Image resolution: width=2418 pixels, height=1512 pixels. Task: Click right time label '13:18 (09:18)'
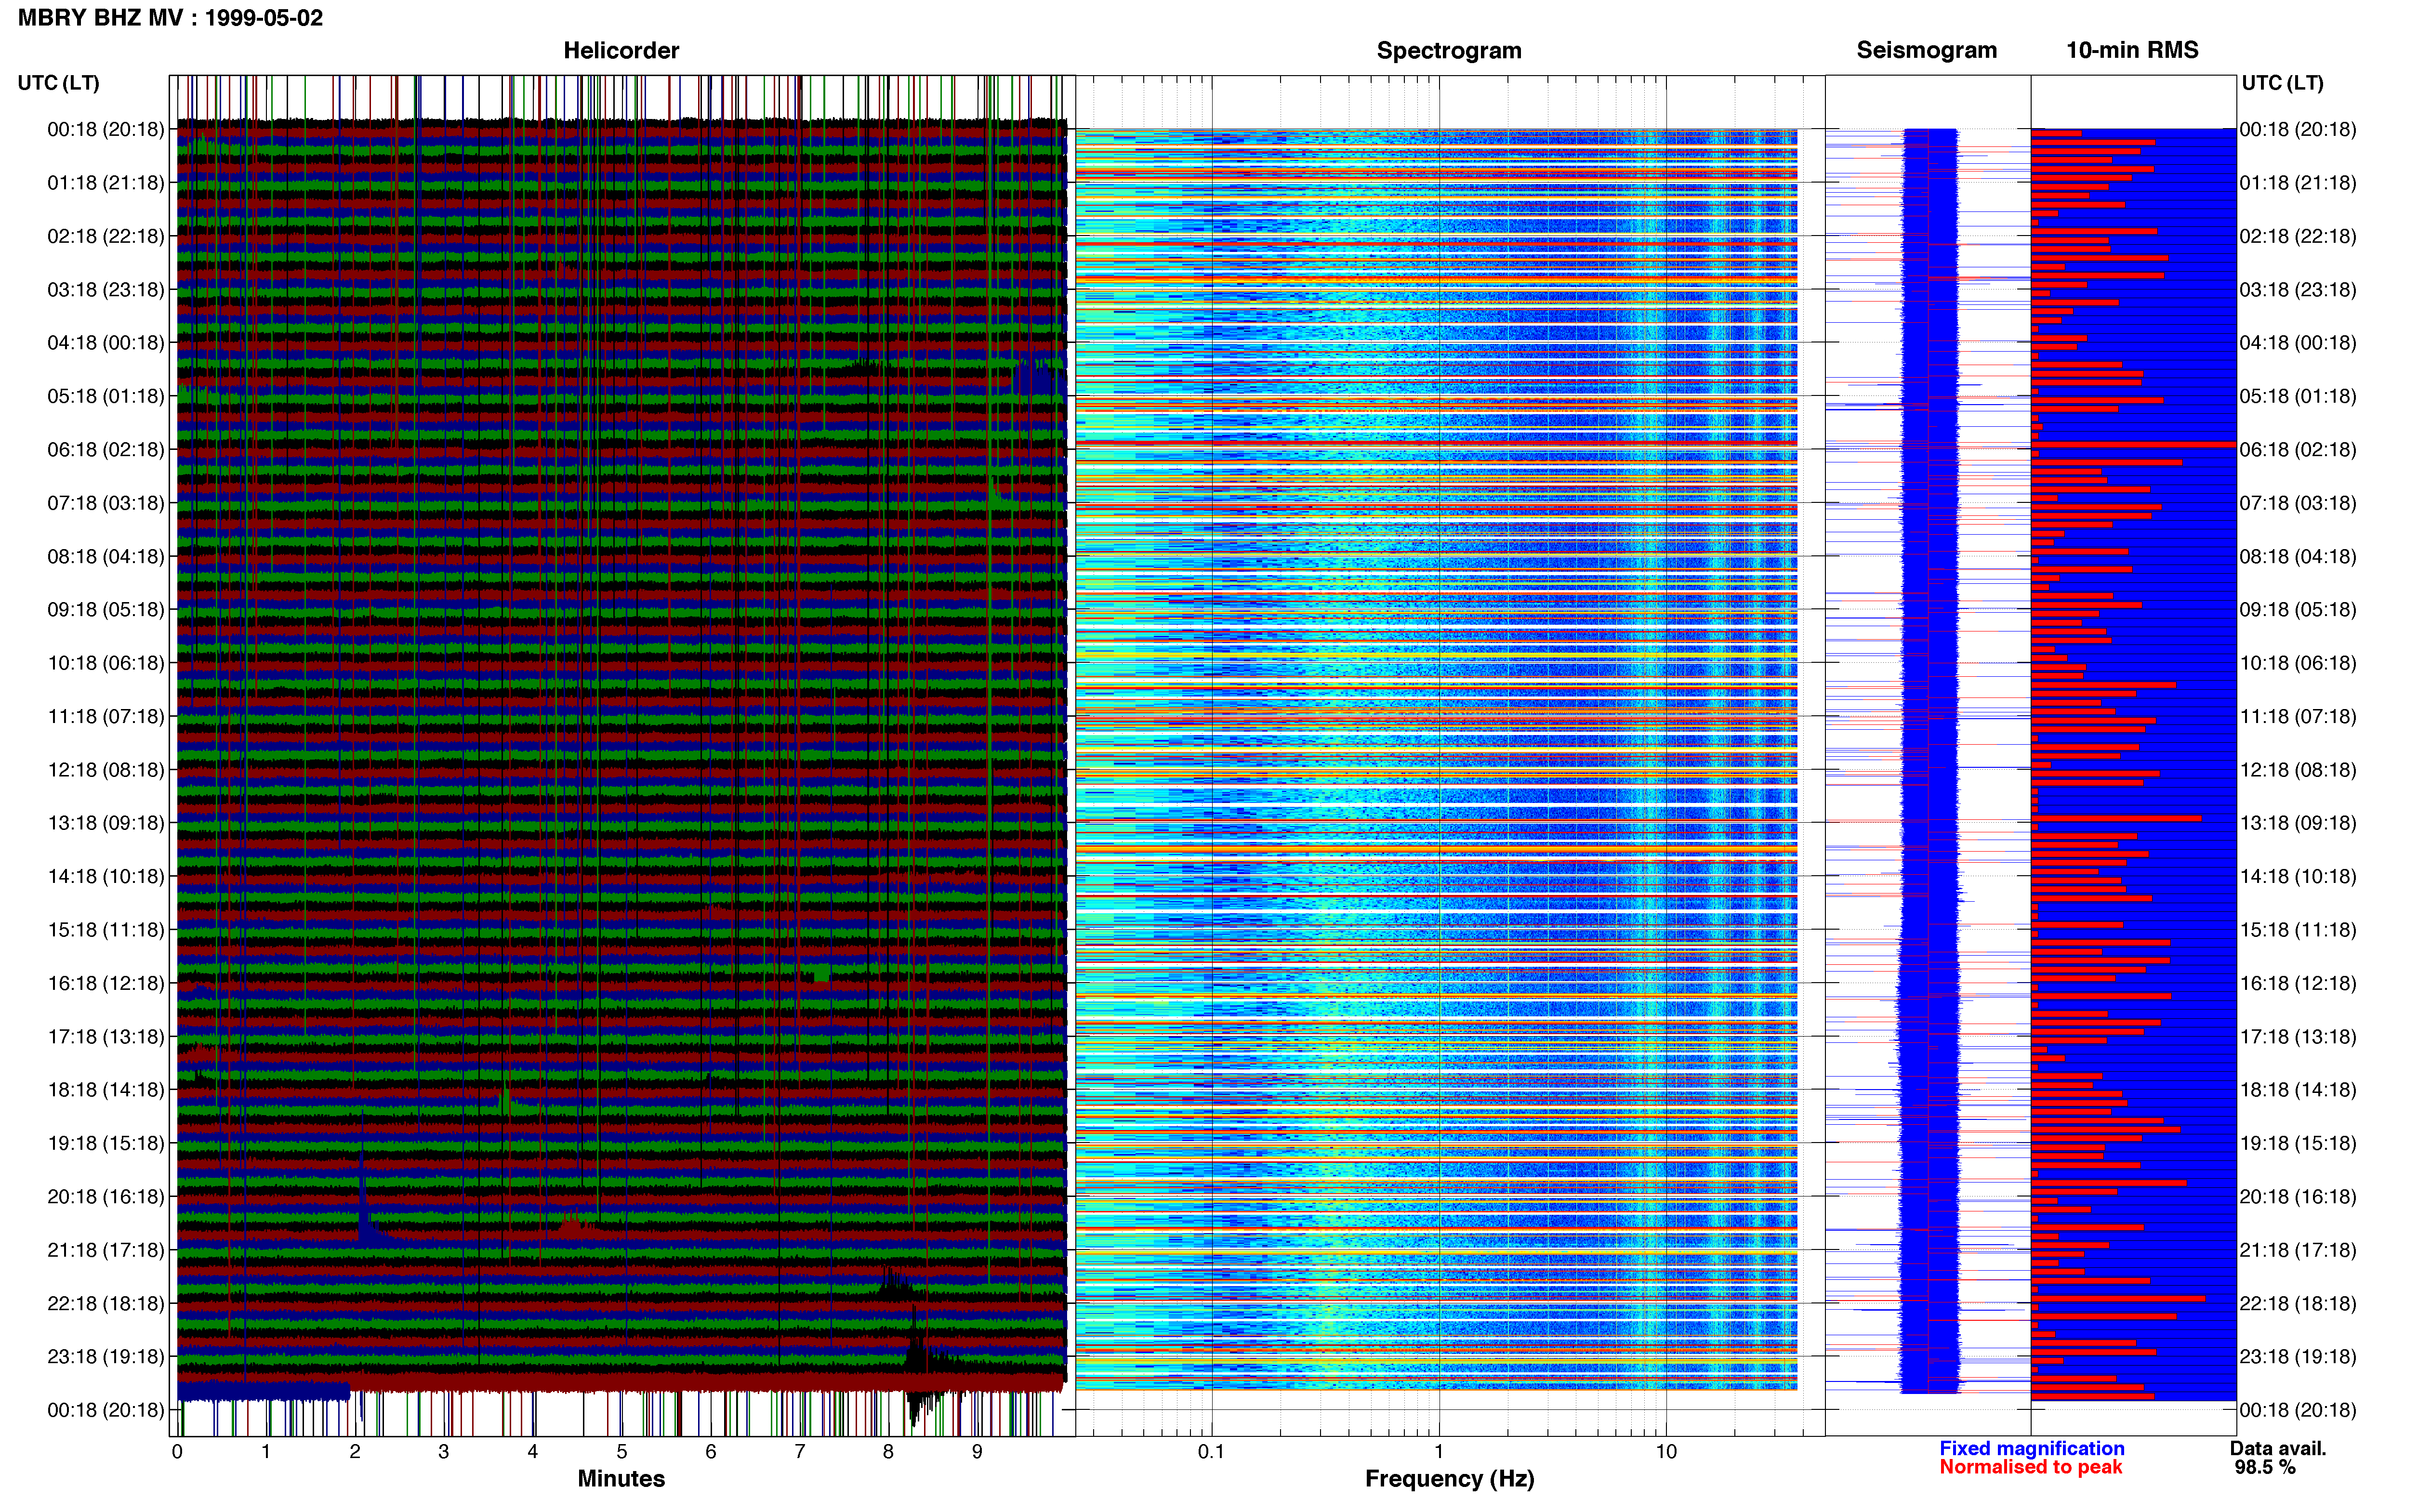(x=2298, y=823)
